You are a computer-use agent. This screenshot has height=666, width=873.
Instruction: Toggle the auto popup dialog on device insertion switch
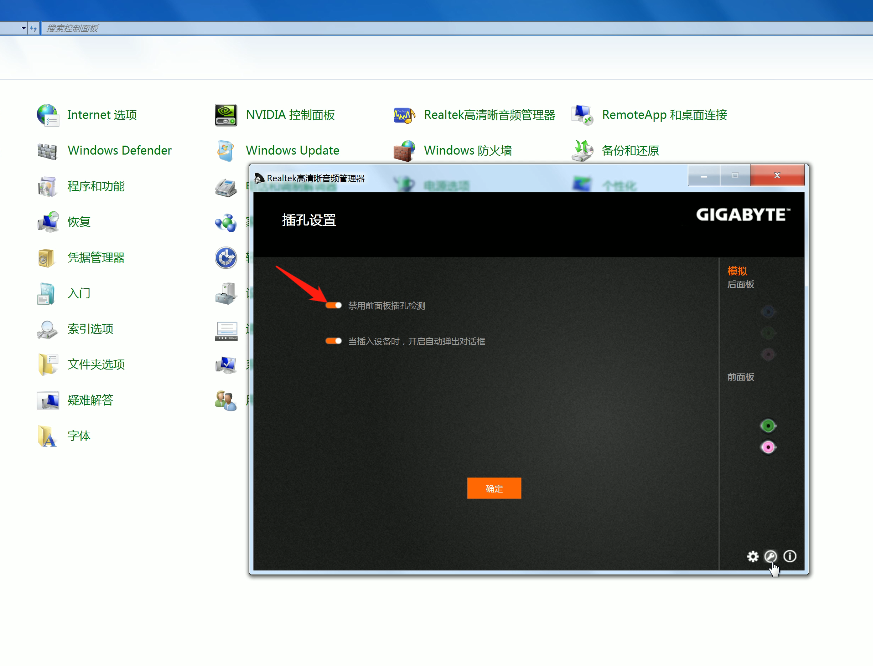coord(334,341)
